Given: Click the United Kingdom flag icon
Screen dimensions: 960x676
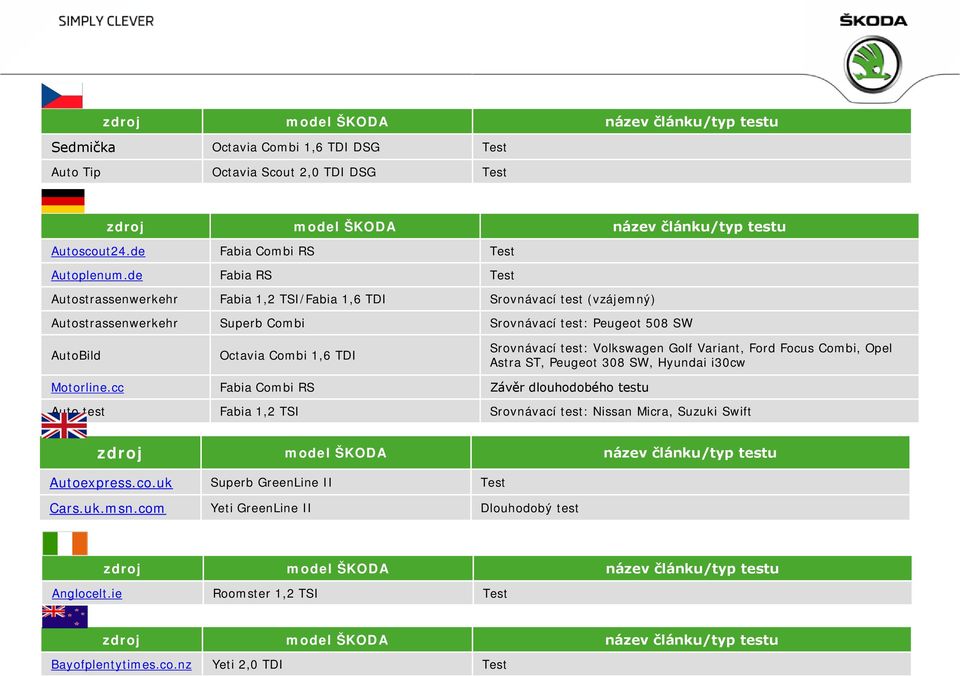Looking at the screenshot, I should point(64,425).
